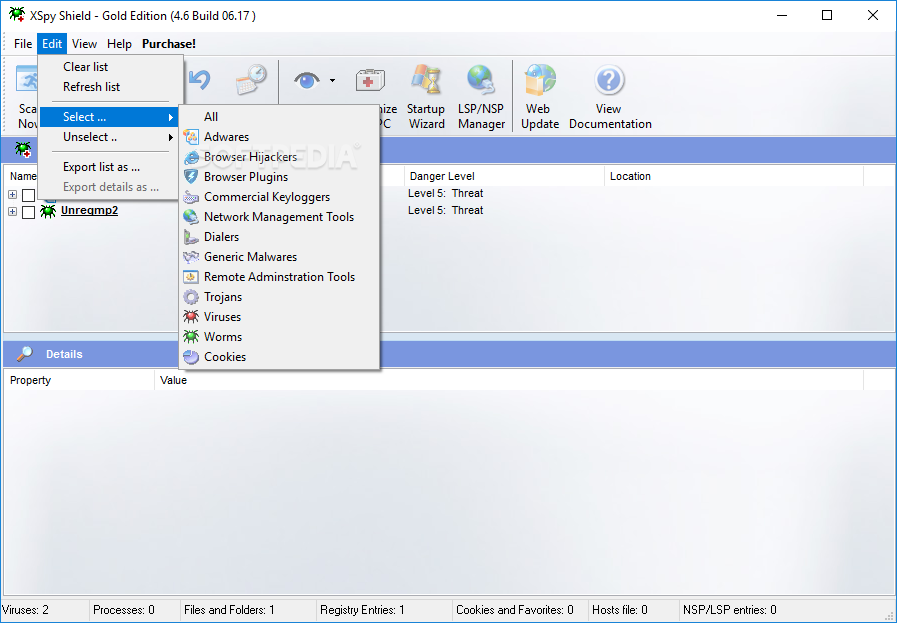
Task: Sort by Danger Level column header
Action: pyautogui.click(x=504, y=176)
